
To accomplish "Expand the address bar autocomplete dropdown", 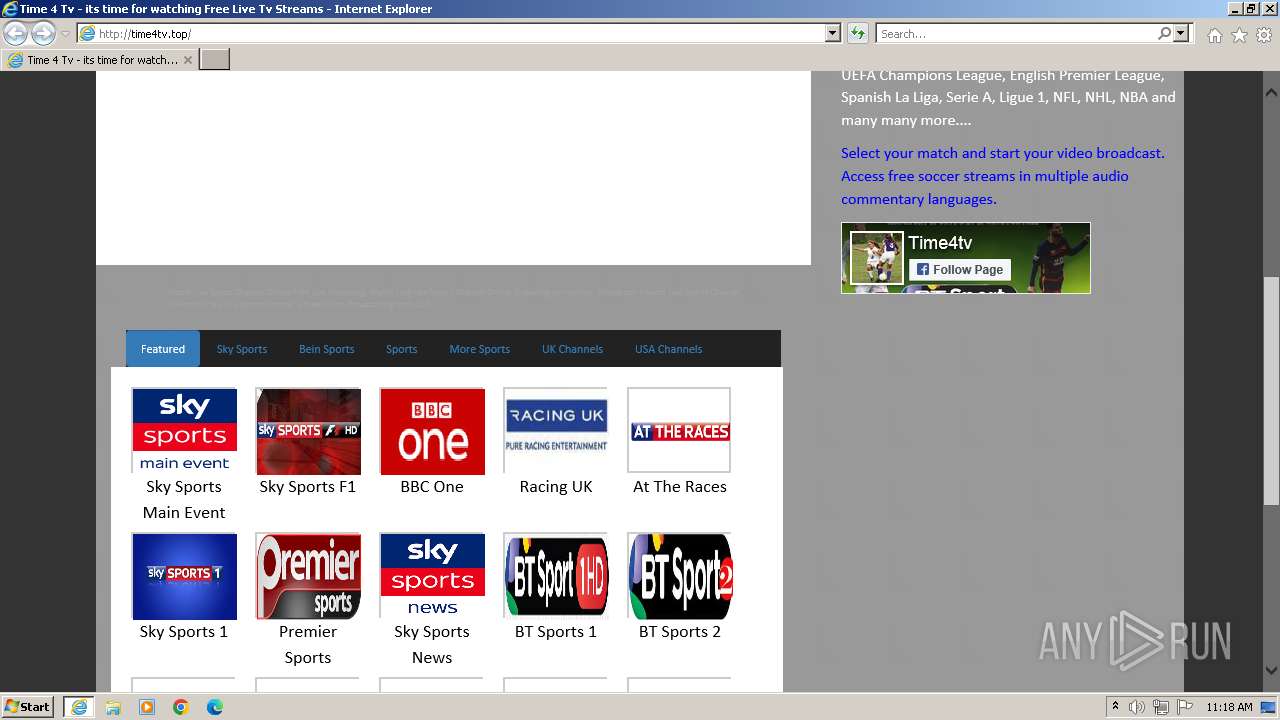I will click(x=833, y=34).
